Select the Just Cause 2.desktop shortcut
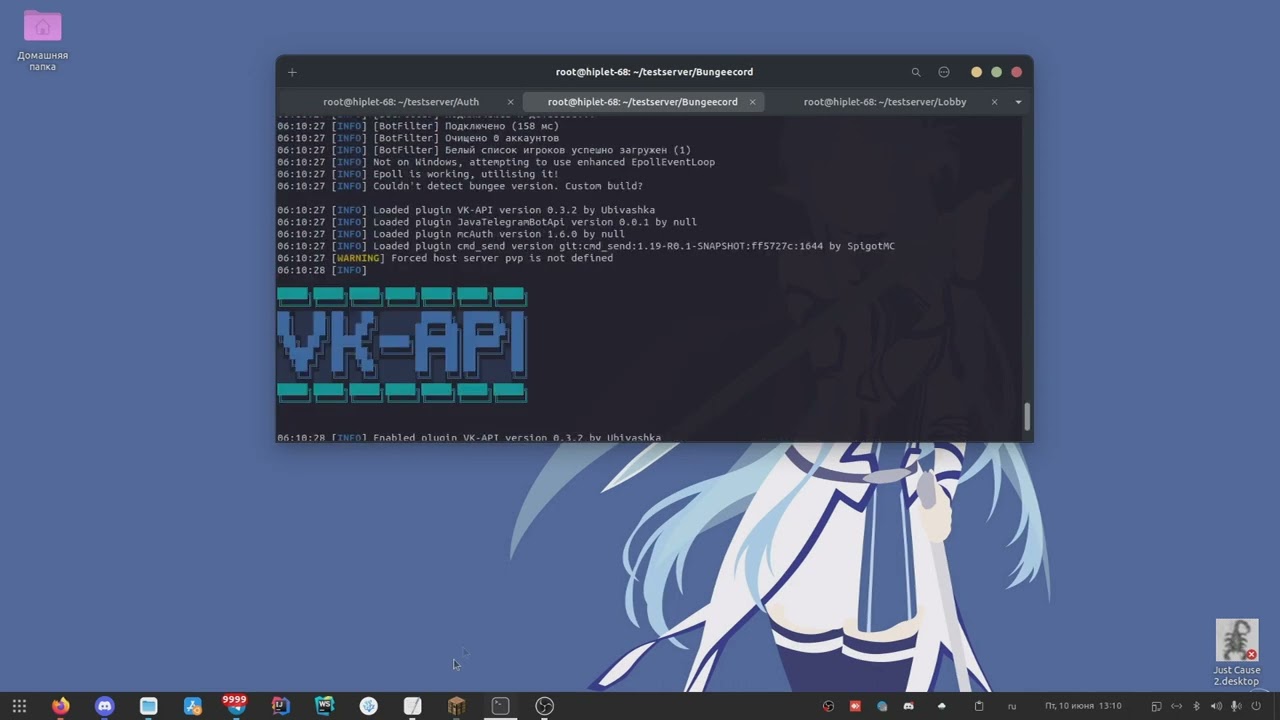The image size is (1280, 720). click(1236, 653)
